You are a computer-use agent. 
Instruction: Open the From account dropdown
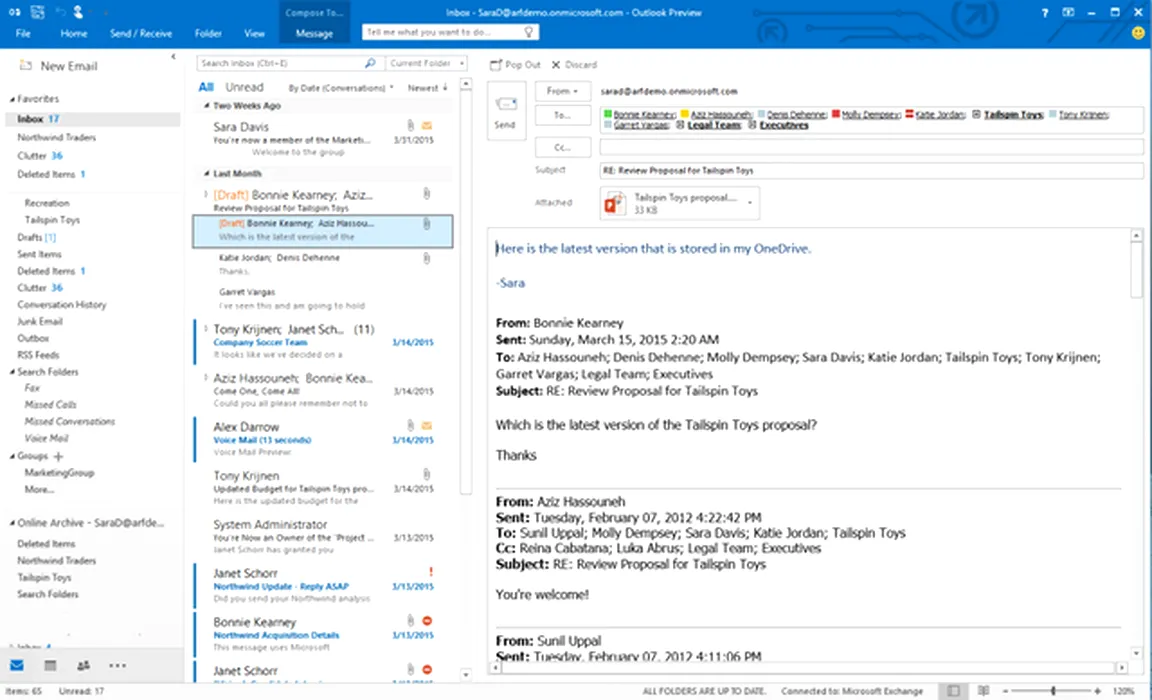click(x=563, y=91)
